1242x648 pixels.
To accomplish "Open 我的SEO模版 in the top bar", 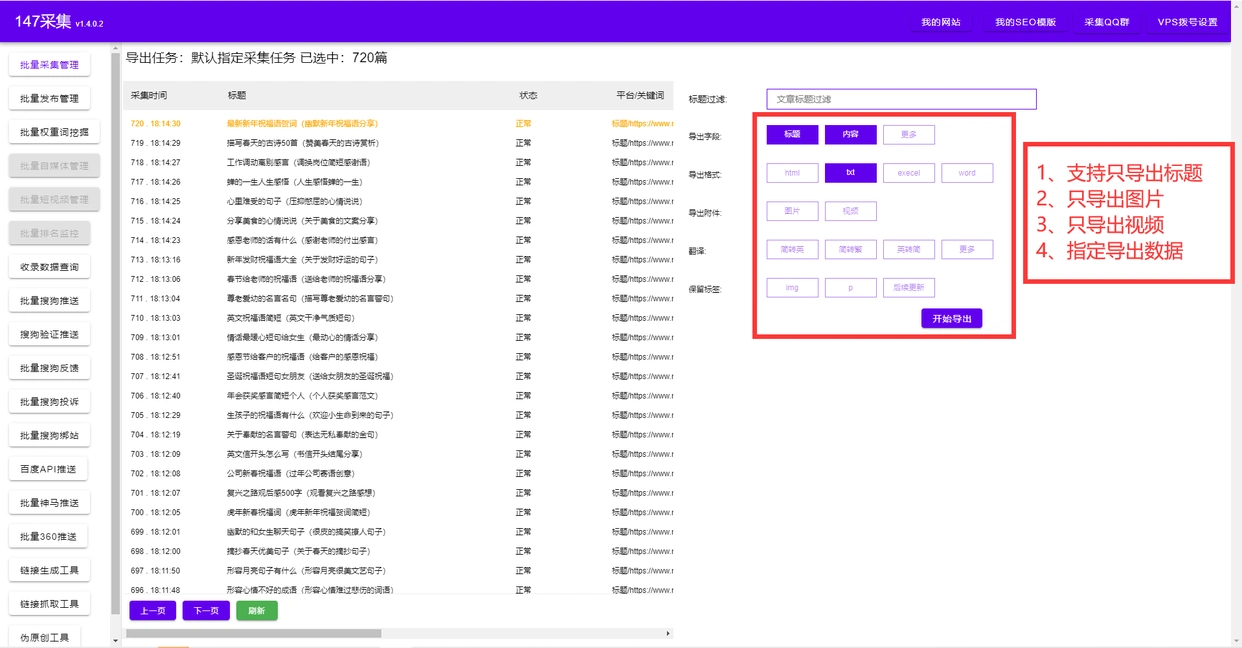I will coord(1025,22).
